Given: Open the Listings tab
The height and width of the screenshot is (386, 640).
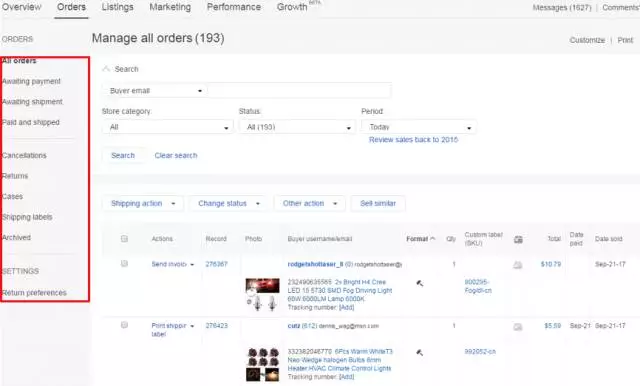Looking at the screenshot, I should (118, 7).
